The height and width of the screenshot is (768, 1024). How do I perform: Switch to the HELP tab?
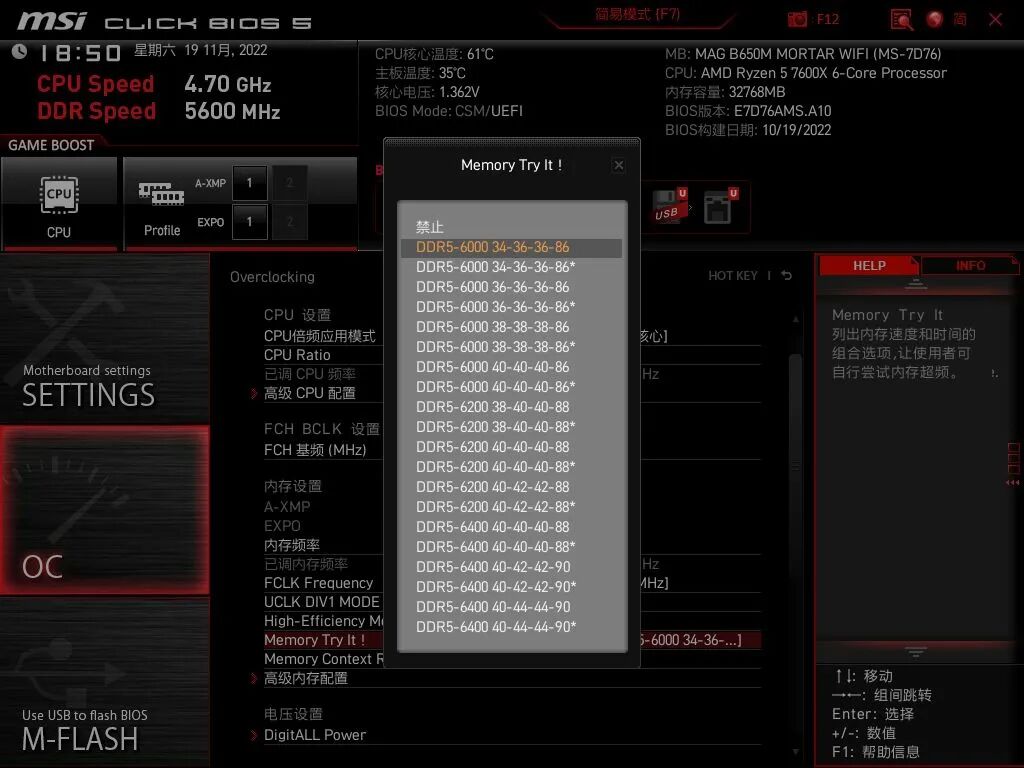pos(869,266)
